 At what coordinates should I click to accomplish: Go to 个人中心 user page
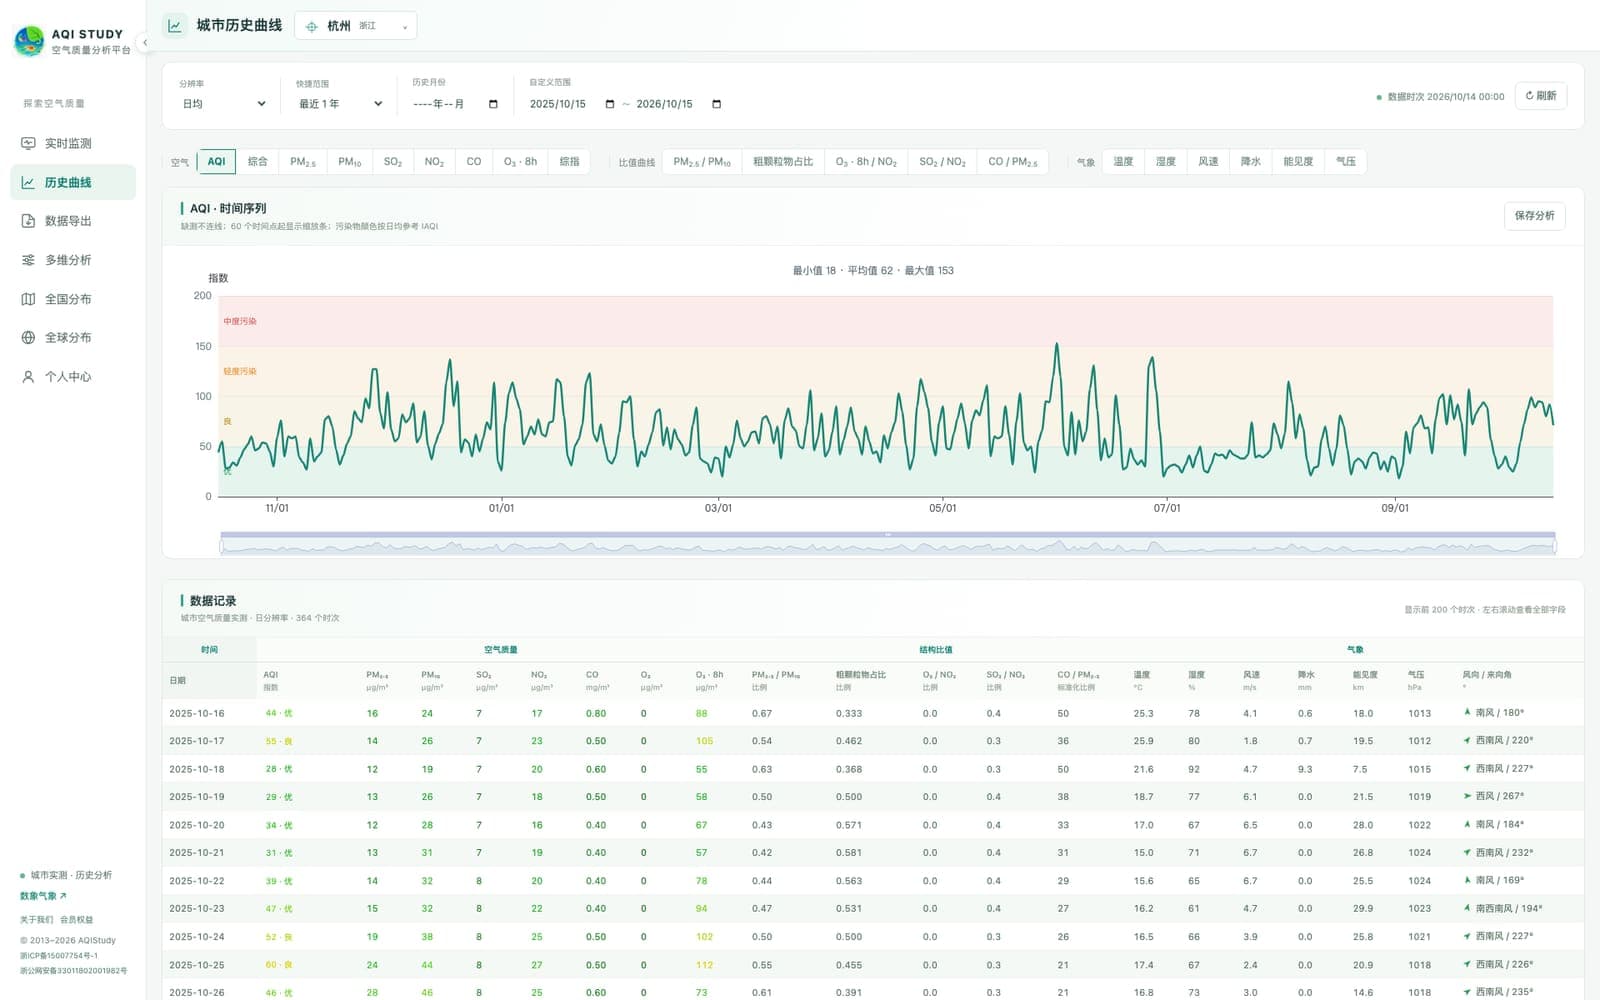[x=73, y=377]
